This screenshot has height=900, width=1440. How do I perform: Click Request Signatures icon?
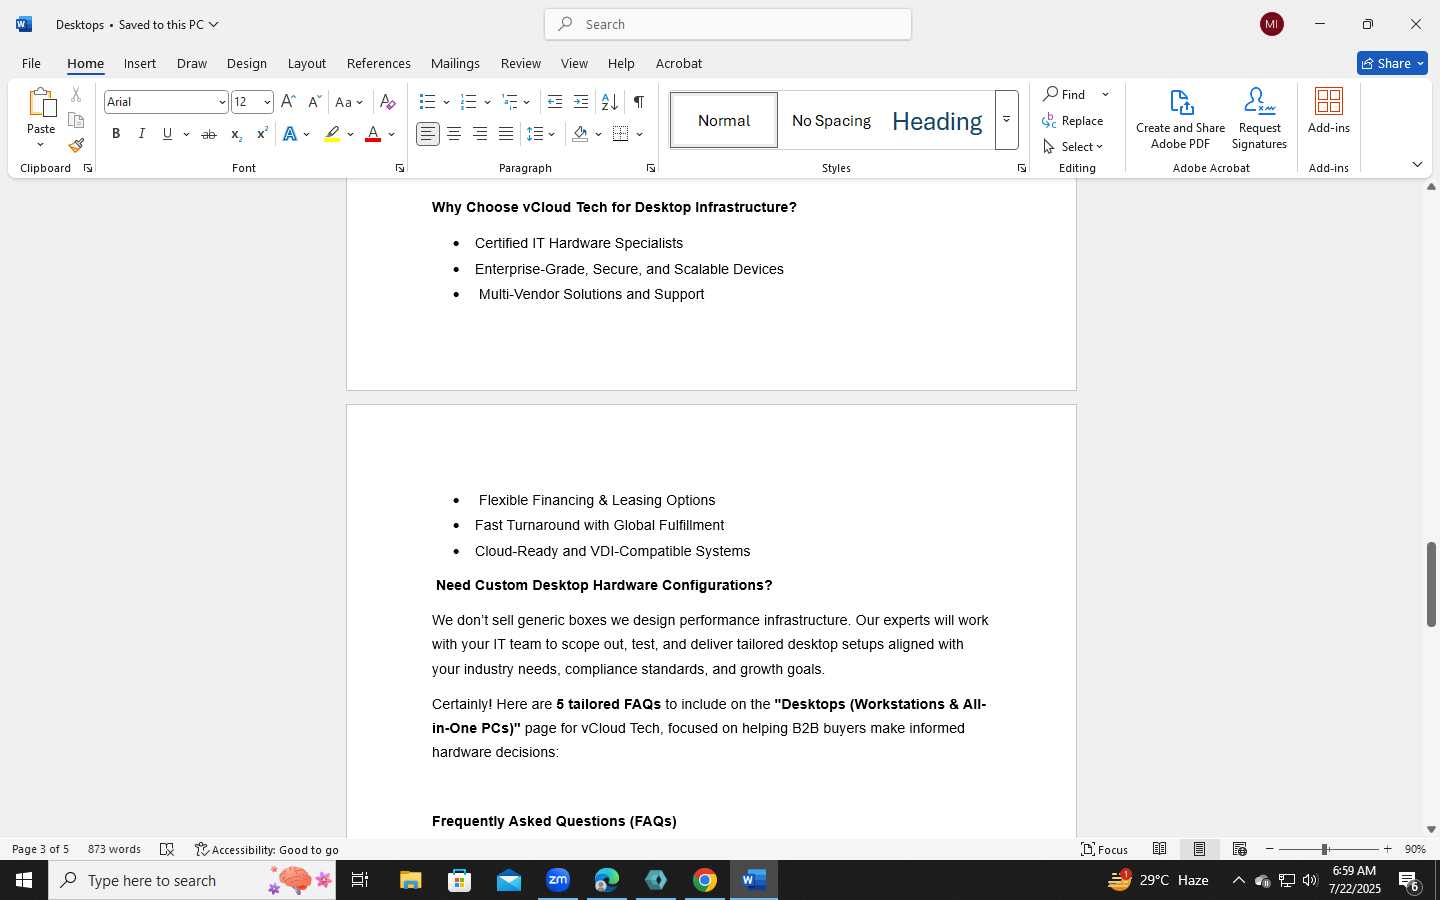click(x=1259, y=118)
